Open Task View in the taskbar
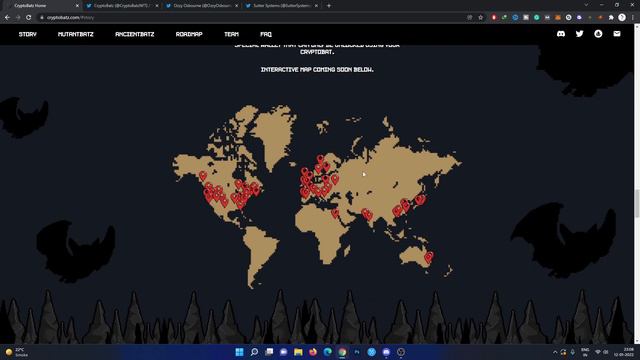This screenshot has width=640, height=360. (269, 352)
